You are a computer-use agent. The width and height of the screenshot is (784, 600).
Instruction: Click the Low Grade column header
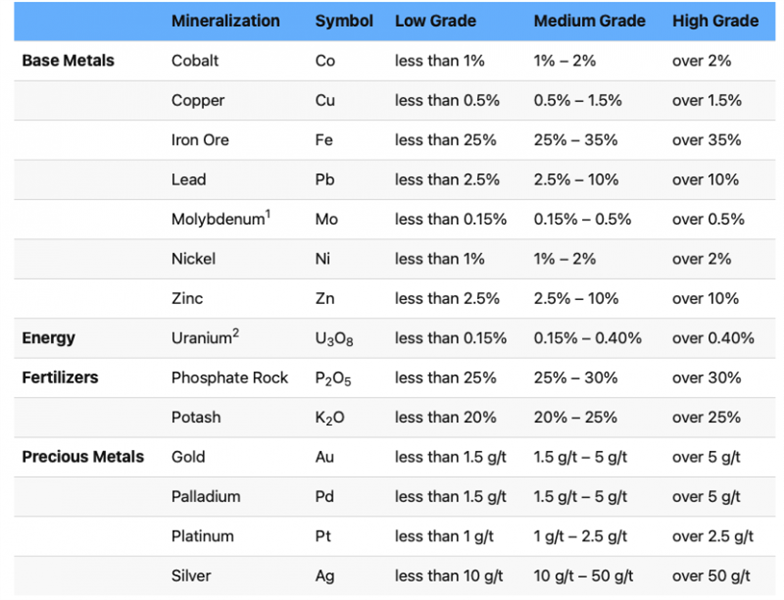tap(436, 21)
